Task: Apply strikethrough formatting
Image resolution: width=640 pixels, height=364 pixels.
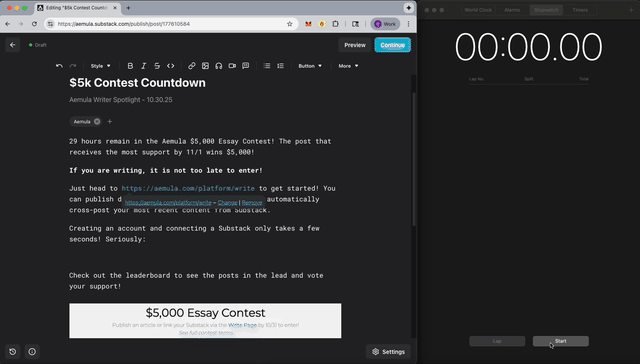Action: [157, 66]
